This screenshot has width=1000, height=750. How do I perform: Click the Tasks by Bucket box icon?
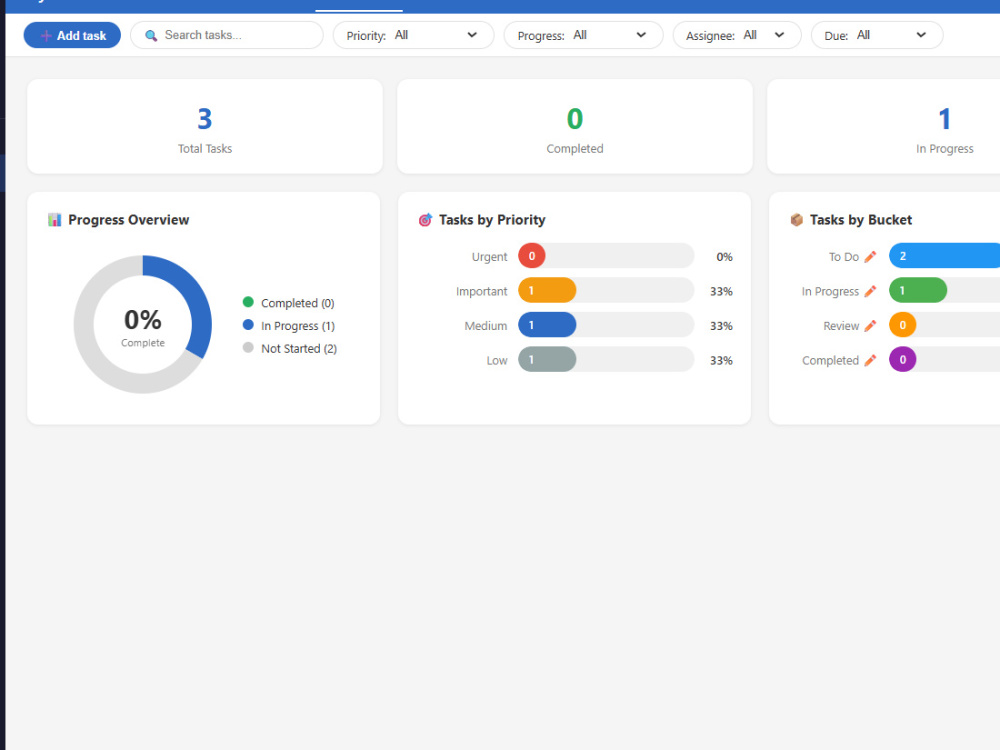click(797, 220)
